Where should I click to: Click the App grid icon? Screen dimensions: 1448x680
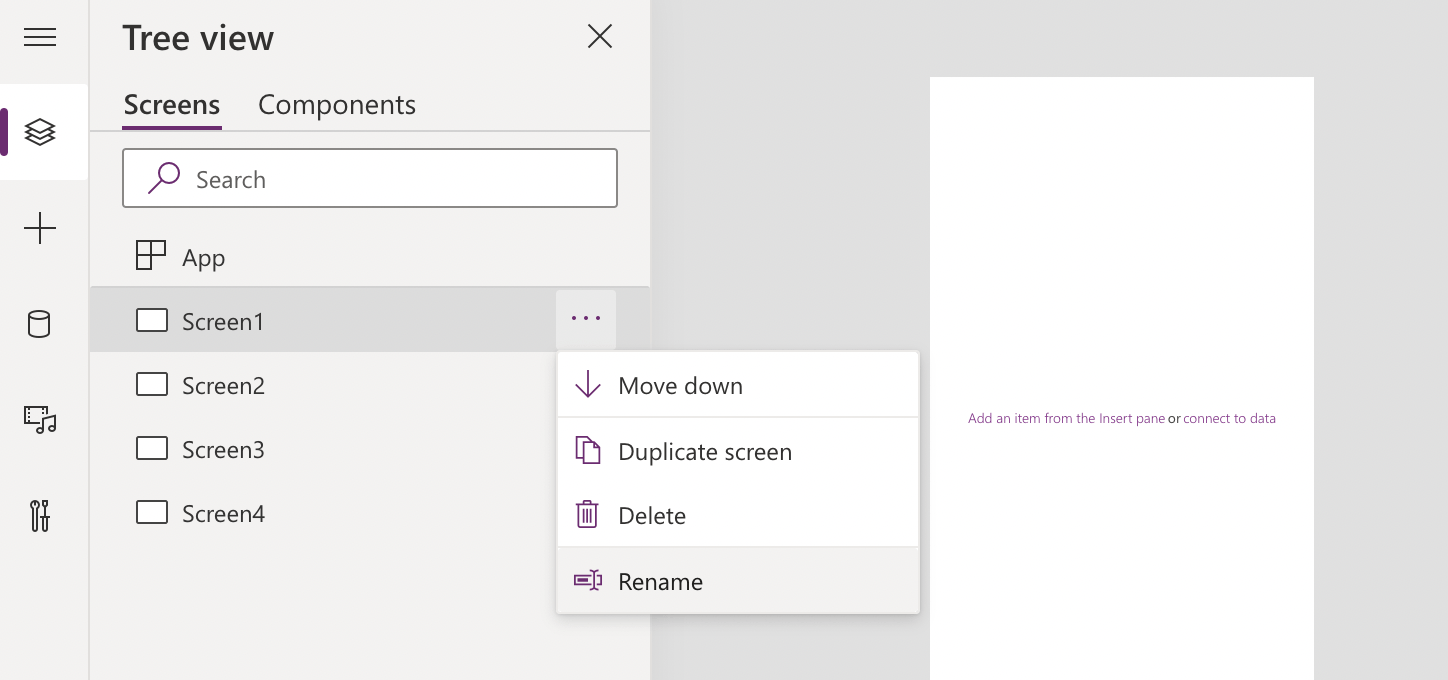tap(151, 256)
